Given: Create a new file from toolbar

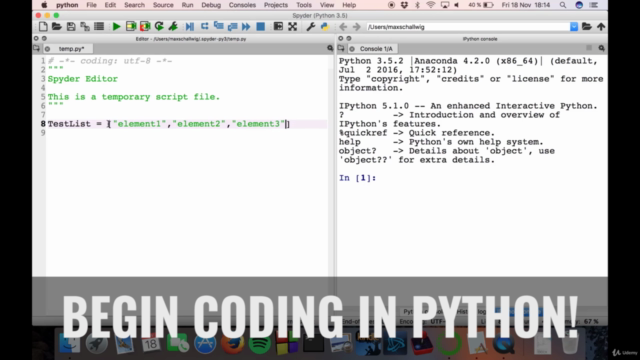Looking at the screenshot, I should click(x=43, y=27).
